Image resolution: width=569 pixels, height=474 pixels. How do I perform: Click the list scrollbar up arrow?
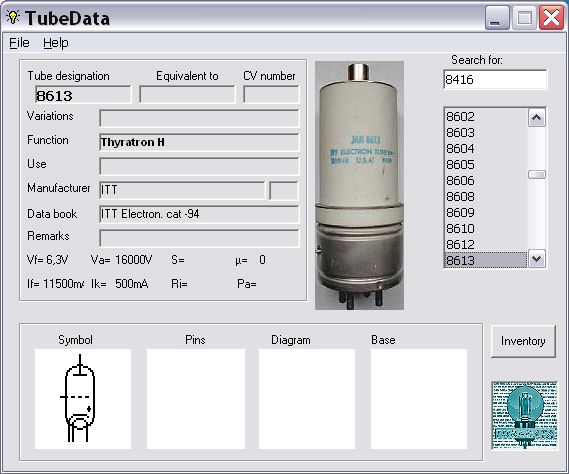pyautogui.click(x=537, y=118)
